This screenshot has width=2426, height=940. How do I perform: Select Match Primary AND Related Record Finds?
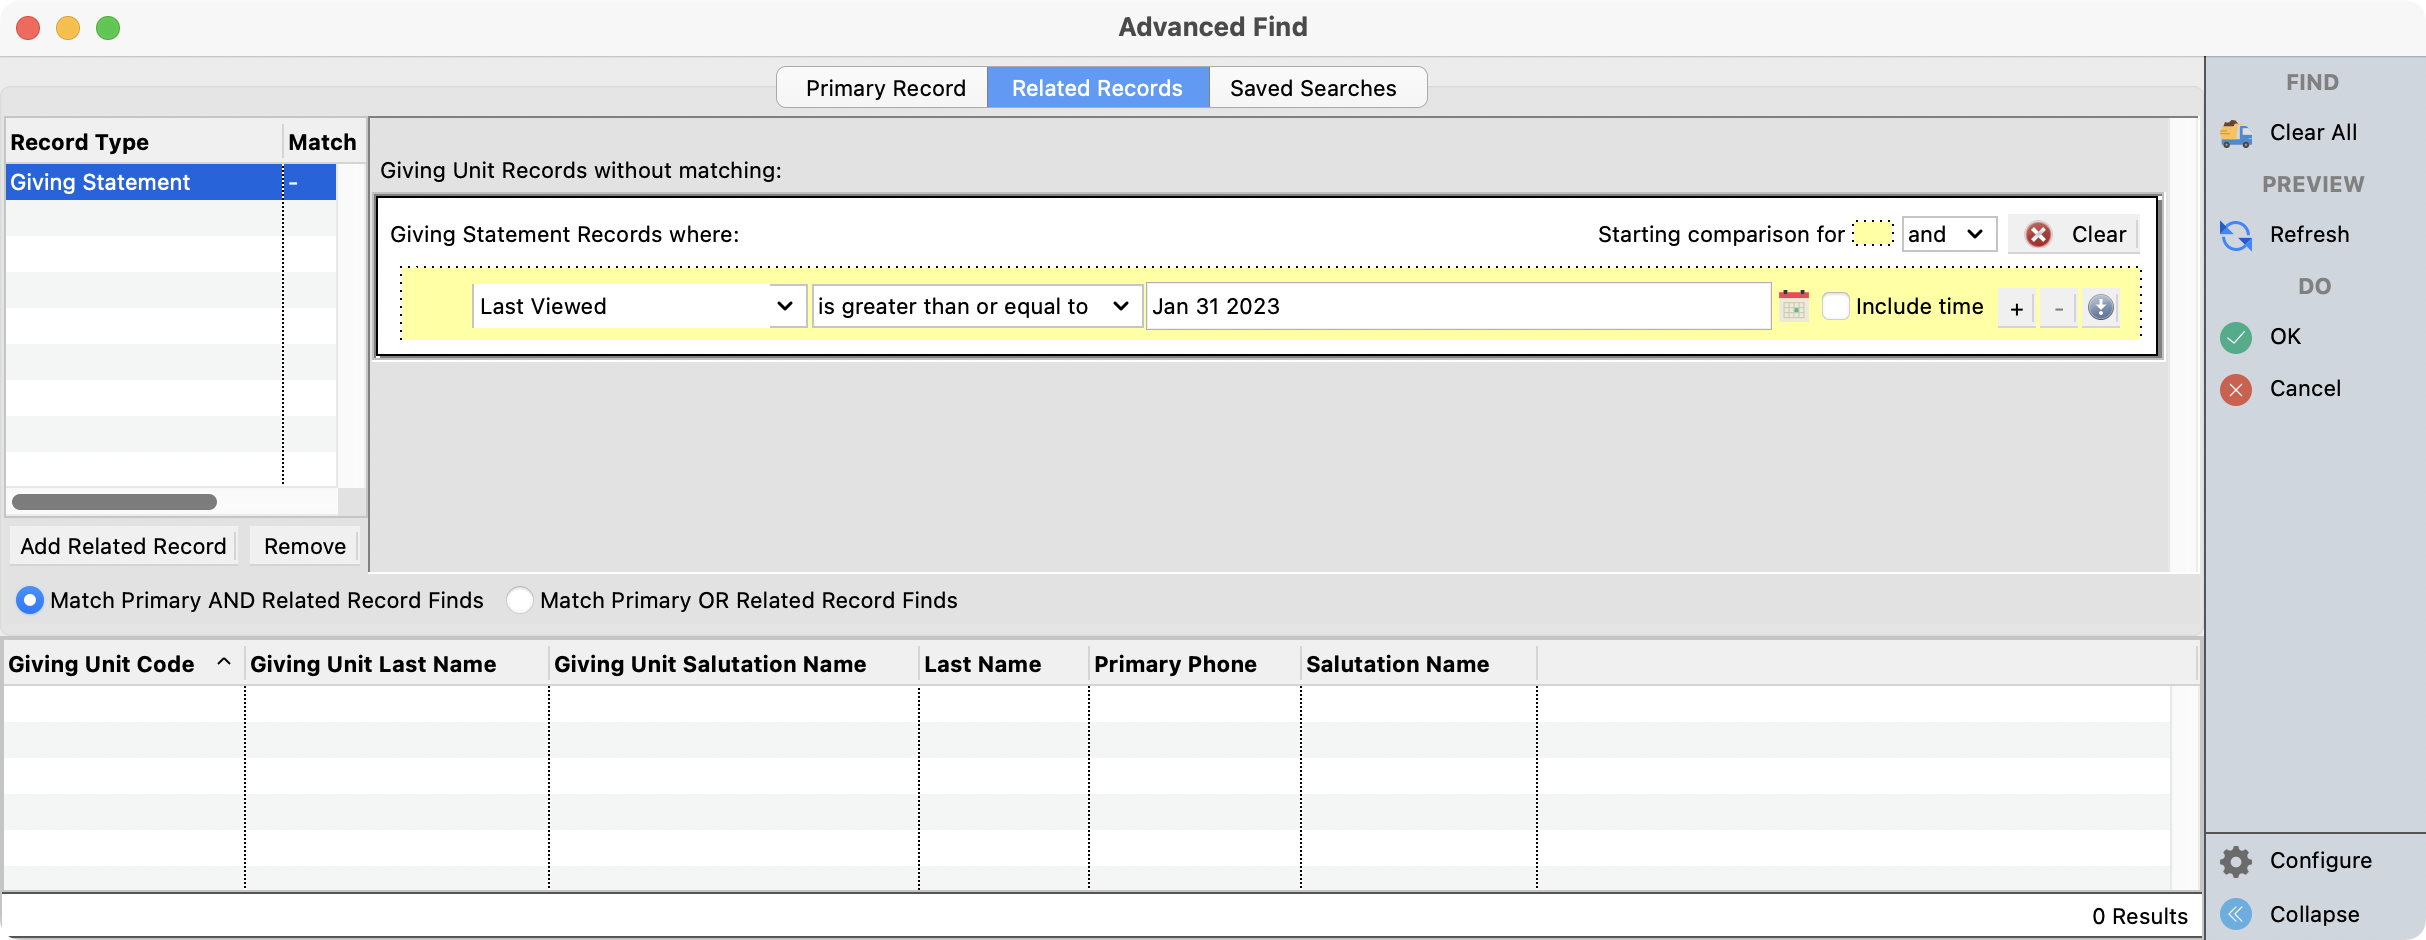pyautogui.click(x=30, y=600)
